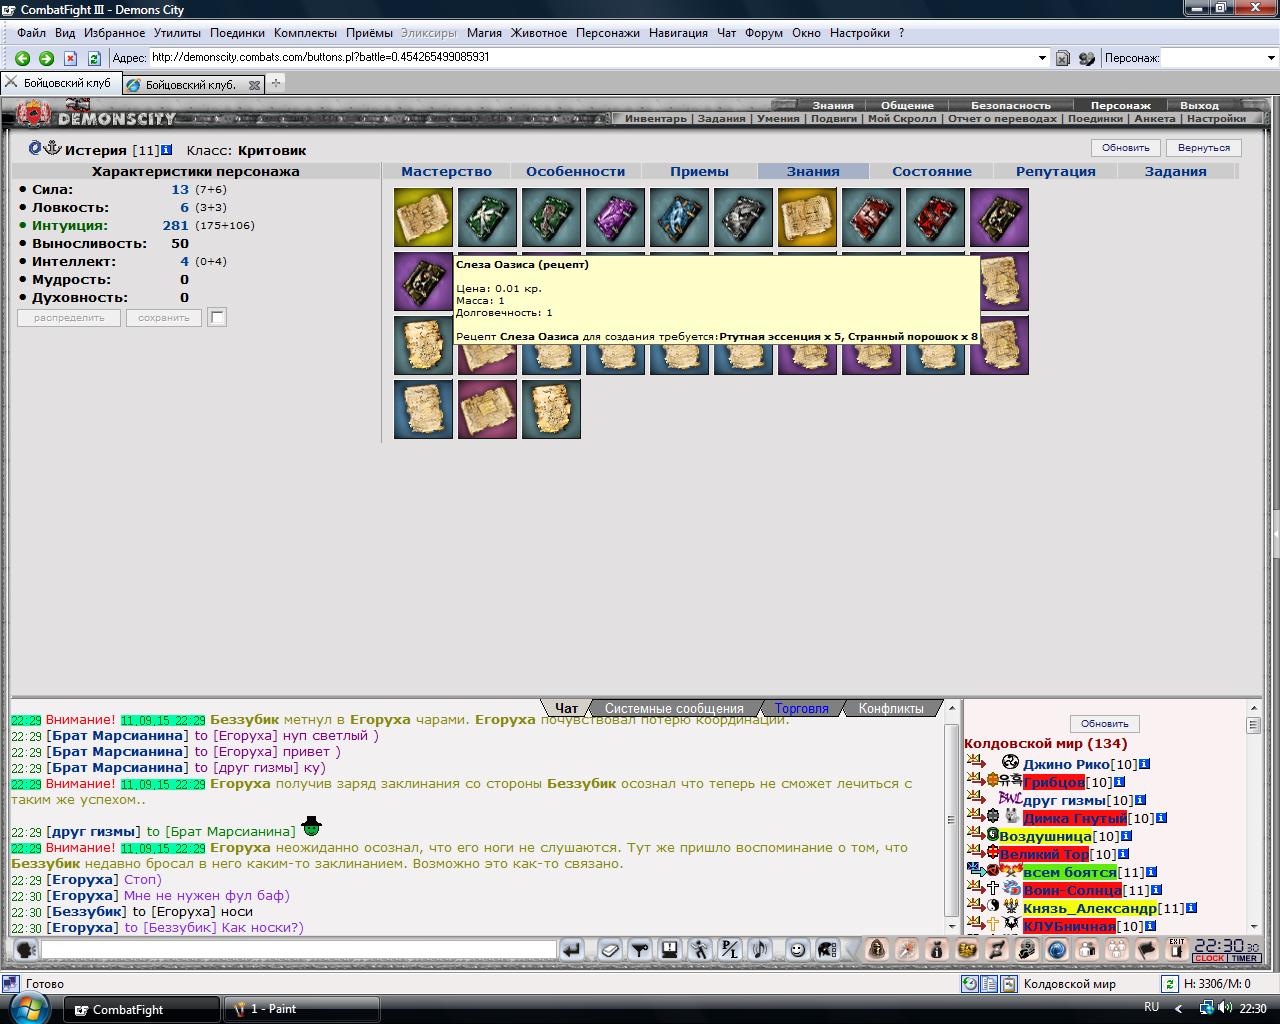
Task: Open the Персонаж dropdown arrow in the toolbar
Action: tap(1271, 58)
